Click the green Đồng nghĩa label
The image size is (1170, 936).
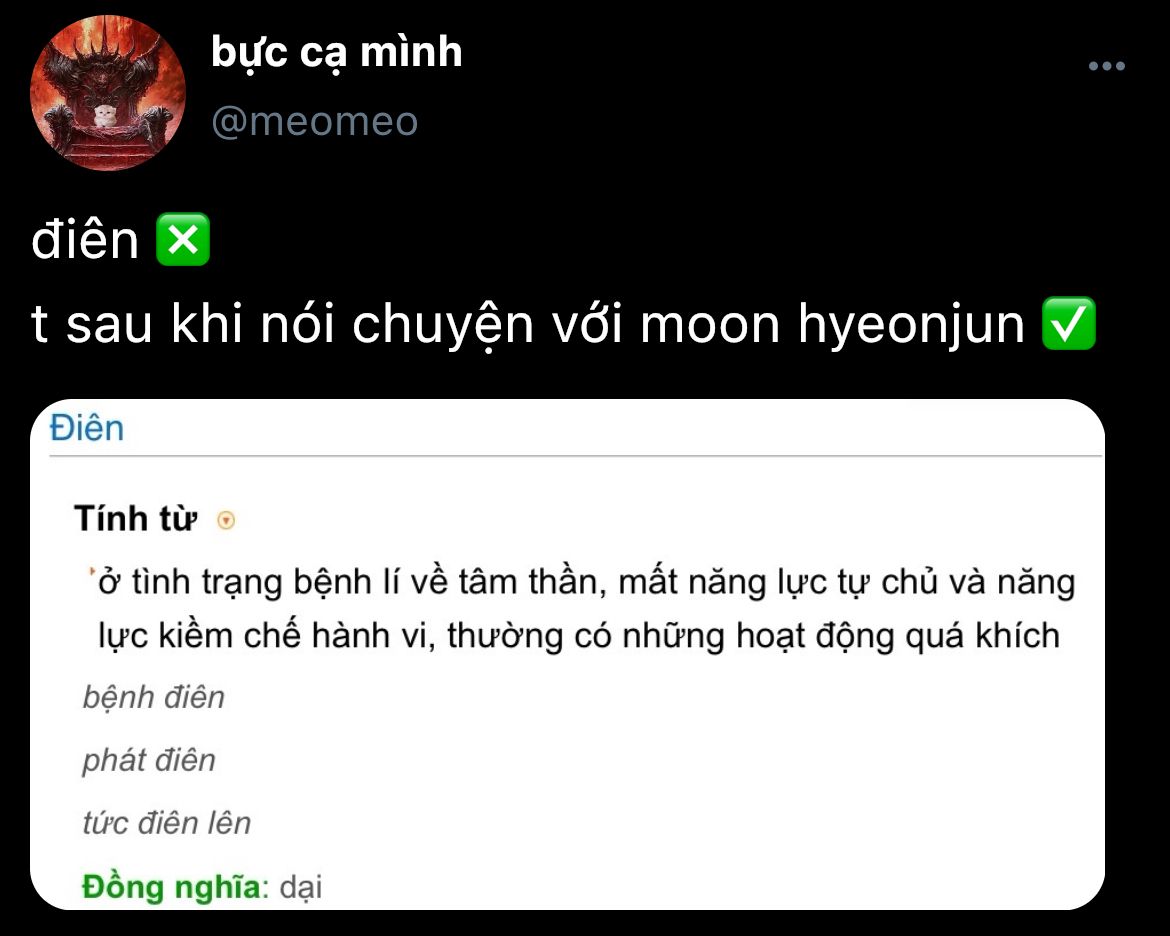(x=175, y=887)
